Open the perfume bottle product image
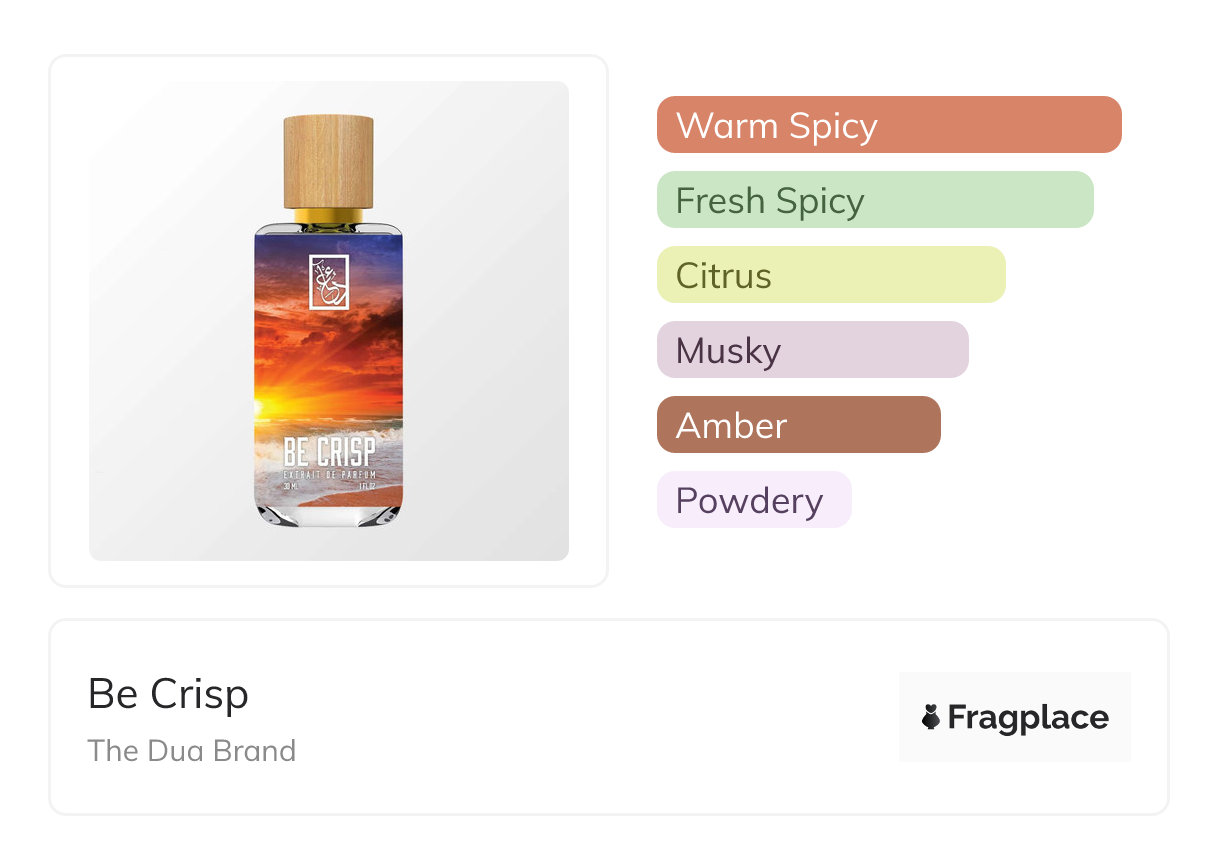 pyautogui.click(x=329, y=320)
